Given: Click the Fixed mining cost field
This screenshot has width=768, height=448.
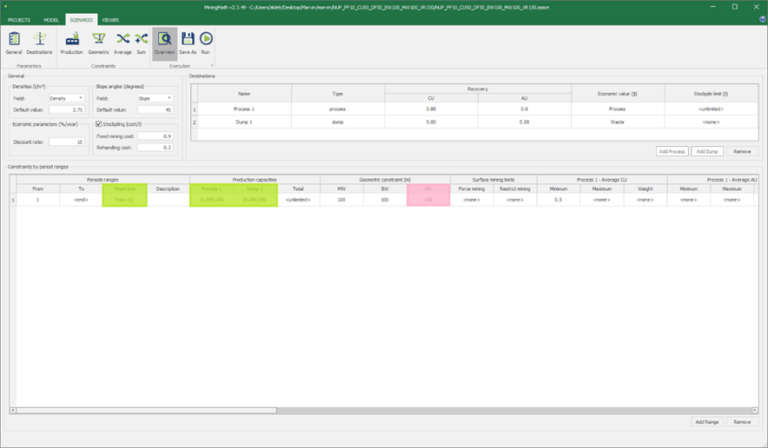Looking at the screenshot, I should (153, 135).
